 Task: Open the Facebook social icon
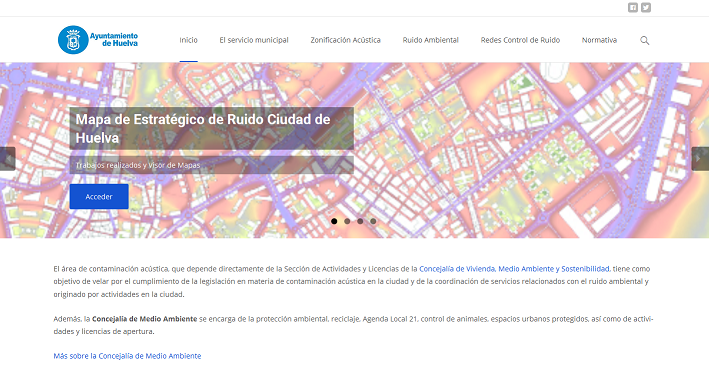(633, 8)
